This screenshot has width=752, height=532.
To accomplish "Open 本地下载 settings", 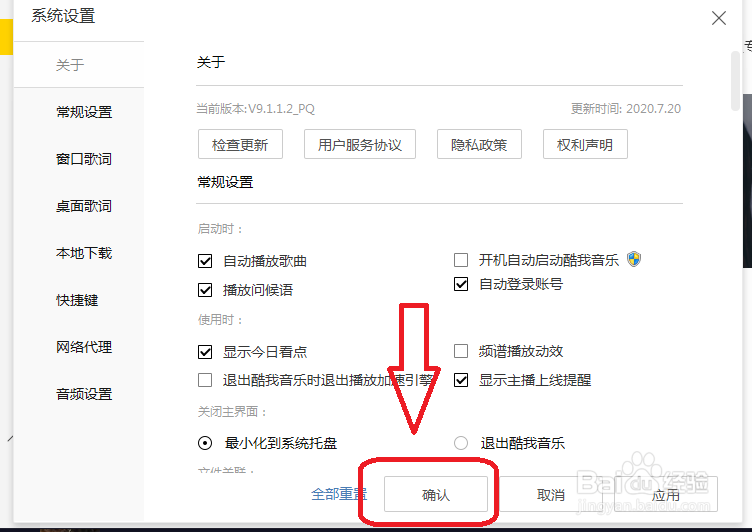I will (84, 253).
